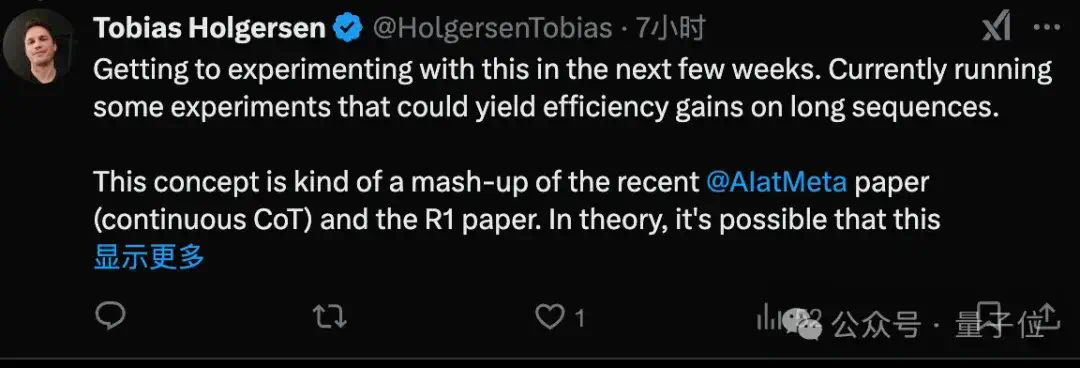1080x368 pixels.
Task: Click the WeChat logo watermark
Action: (x=802, y=324)
